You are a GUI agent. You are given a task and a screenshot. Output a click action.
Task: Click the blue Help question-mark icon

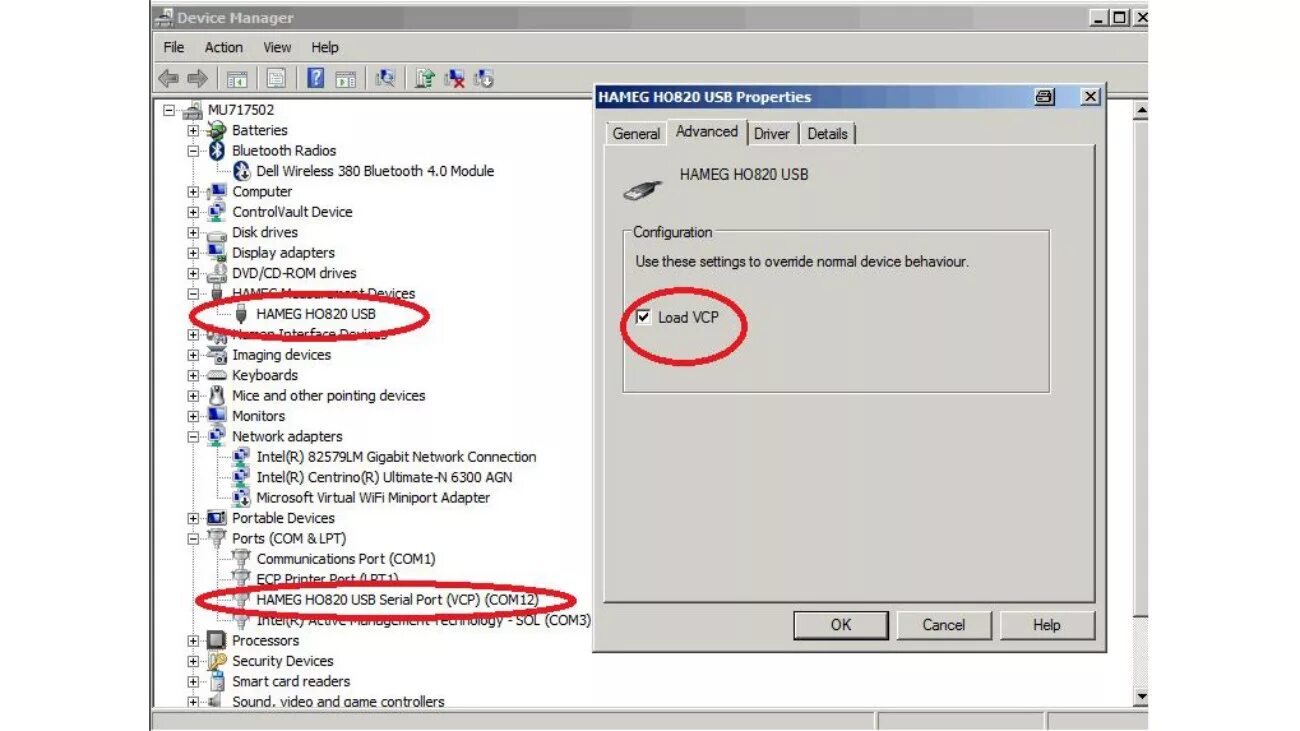[x=315, y=78]
